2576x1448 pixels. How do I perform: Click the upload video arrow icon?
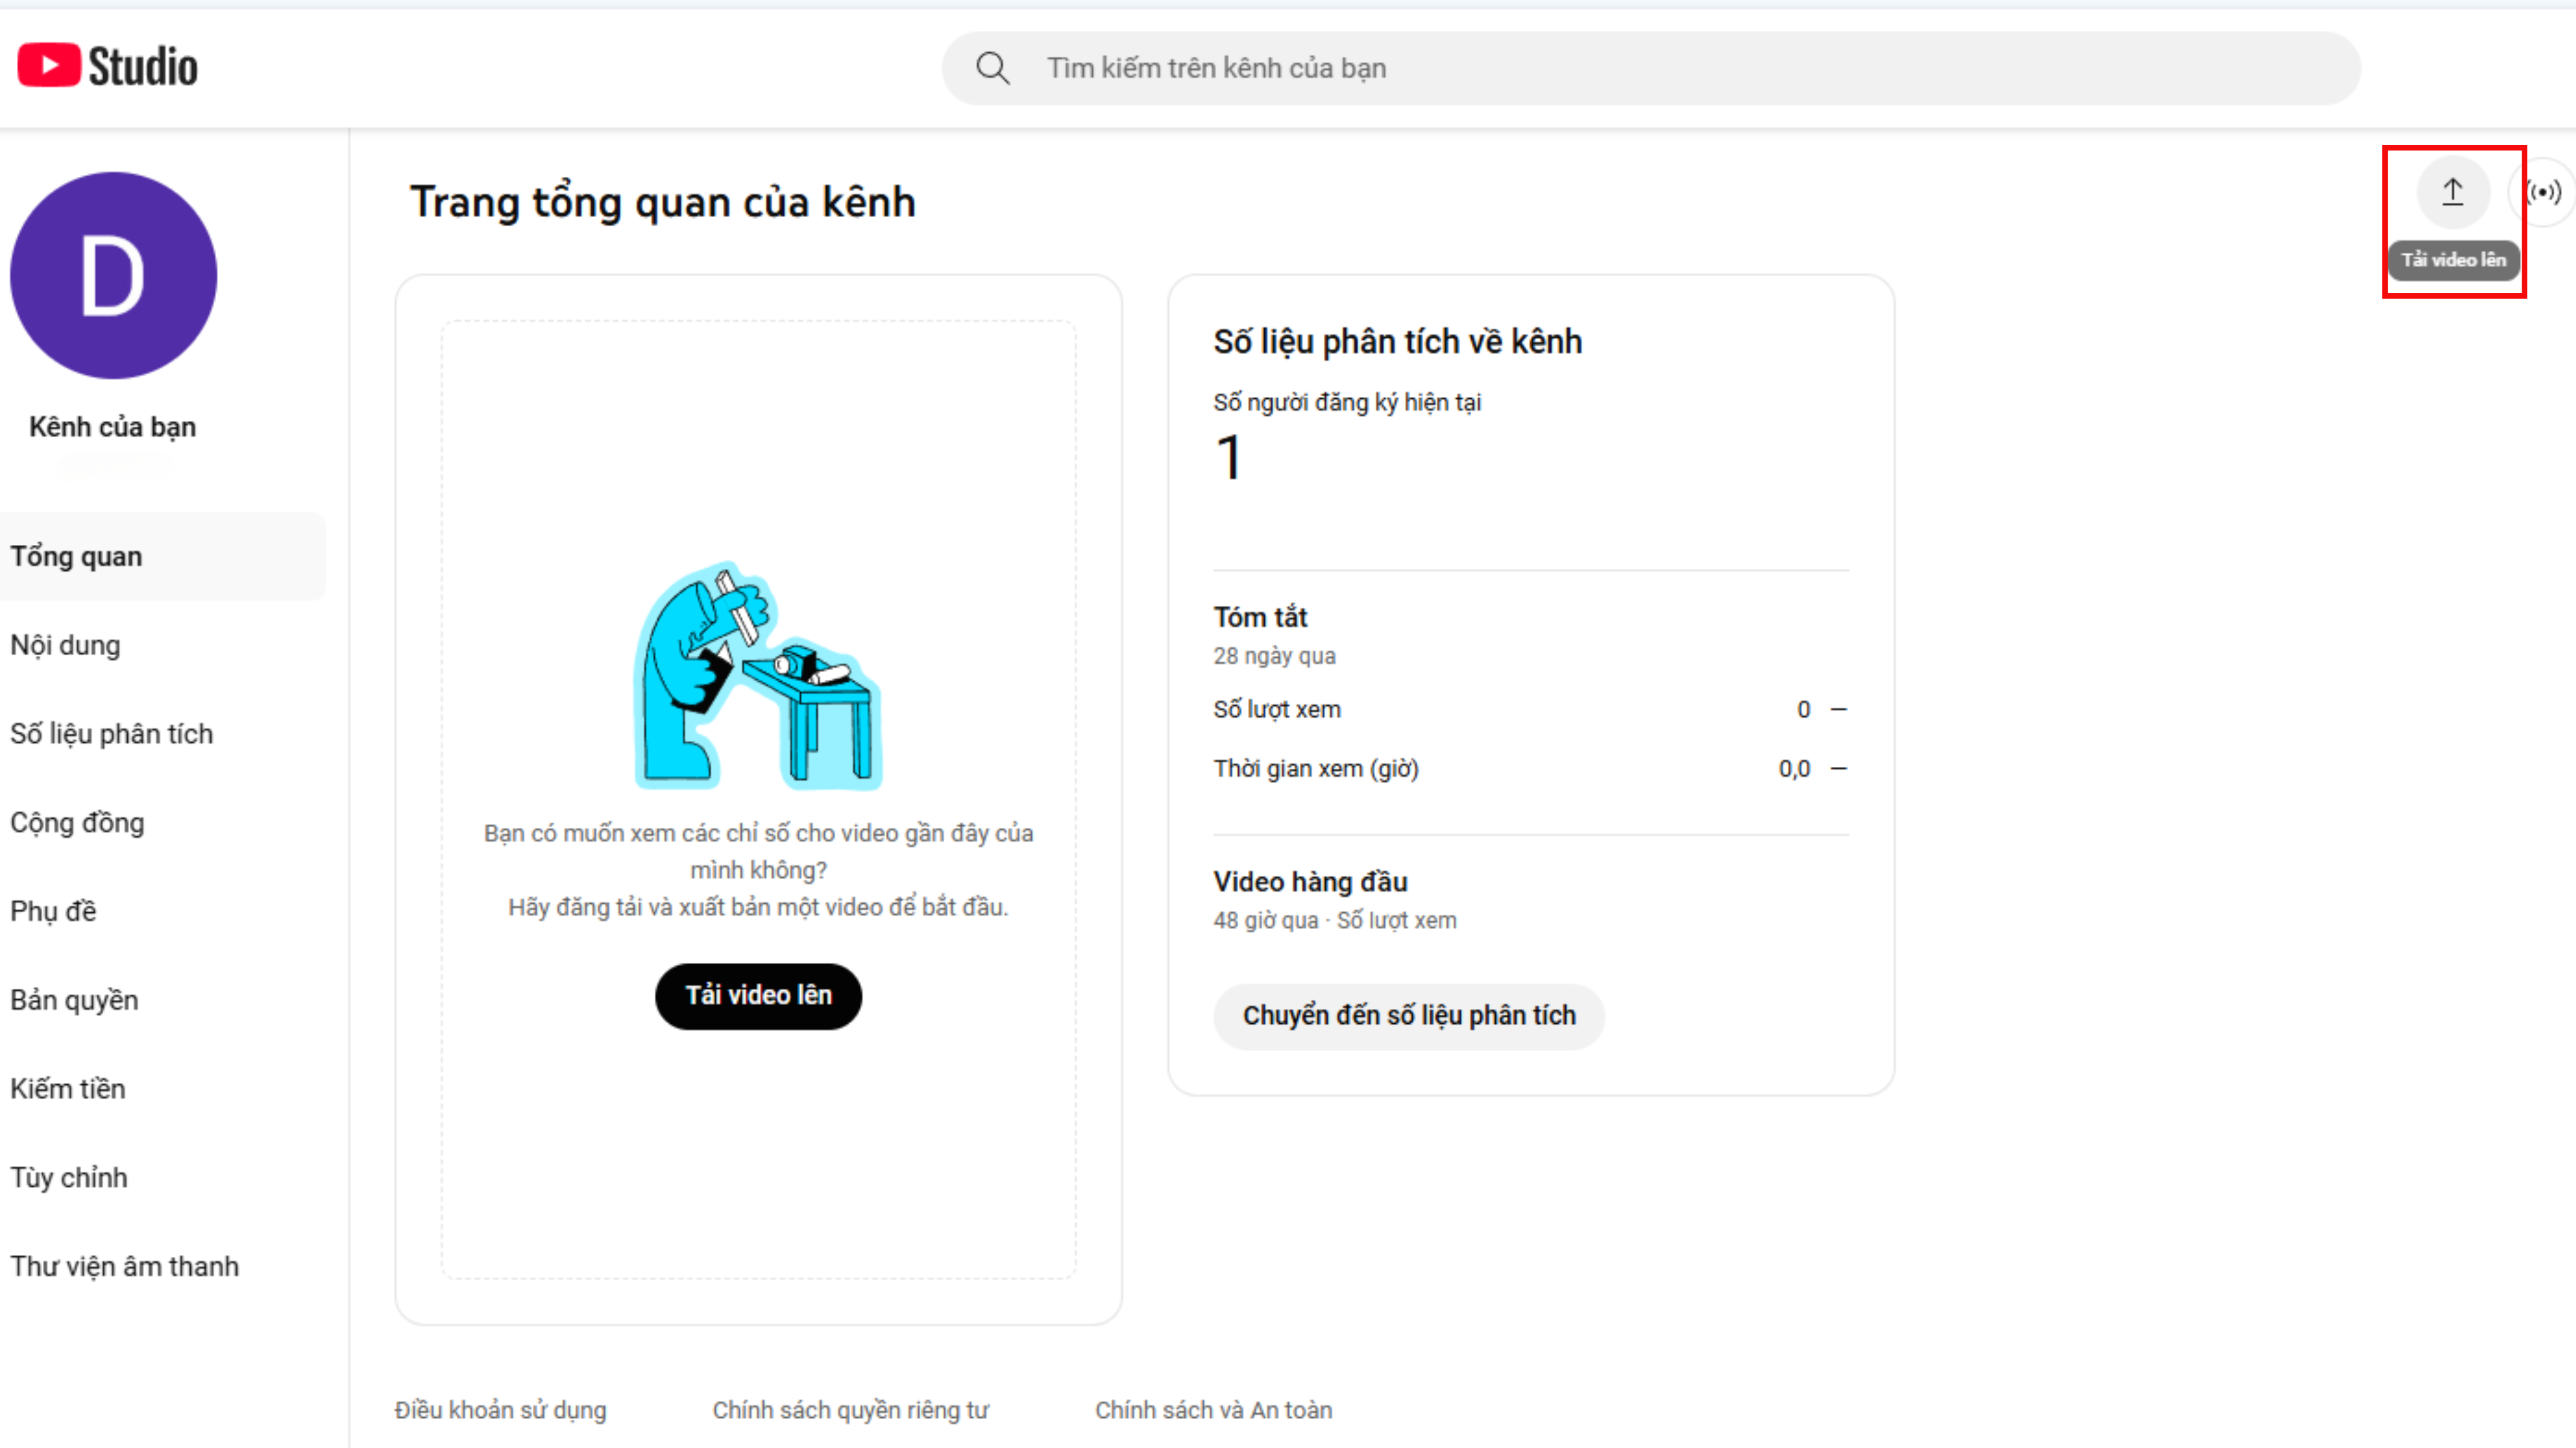pyautogui.click(x=2452, y=192)
